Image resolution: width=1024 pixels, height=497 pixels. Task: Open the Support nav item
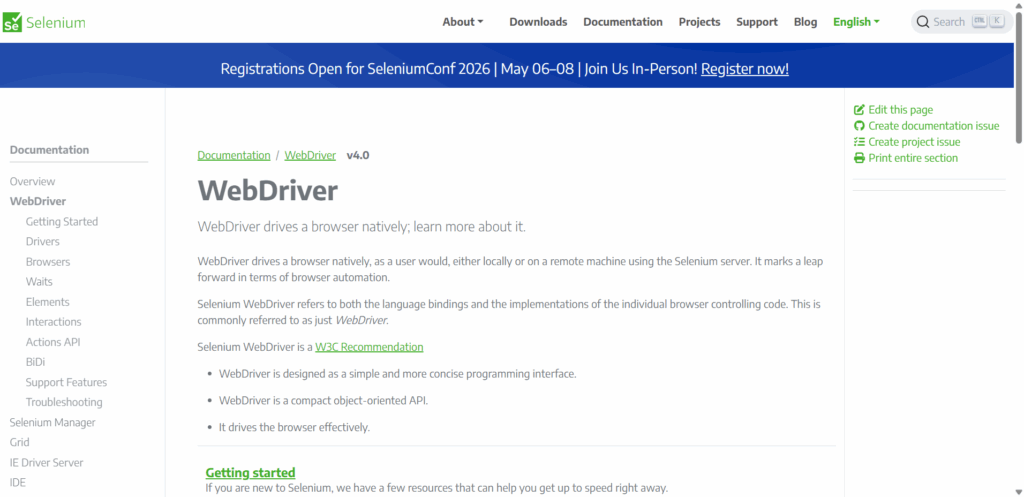757,22
